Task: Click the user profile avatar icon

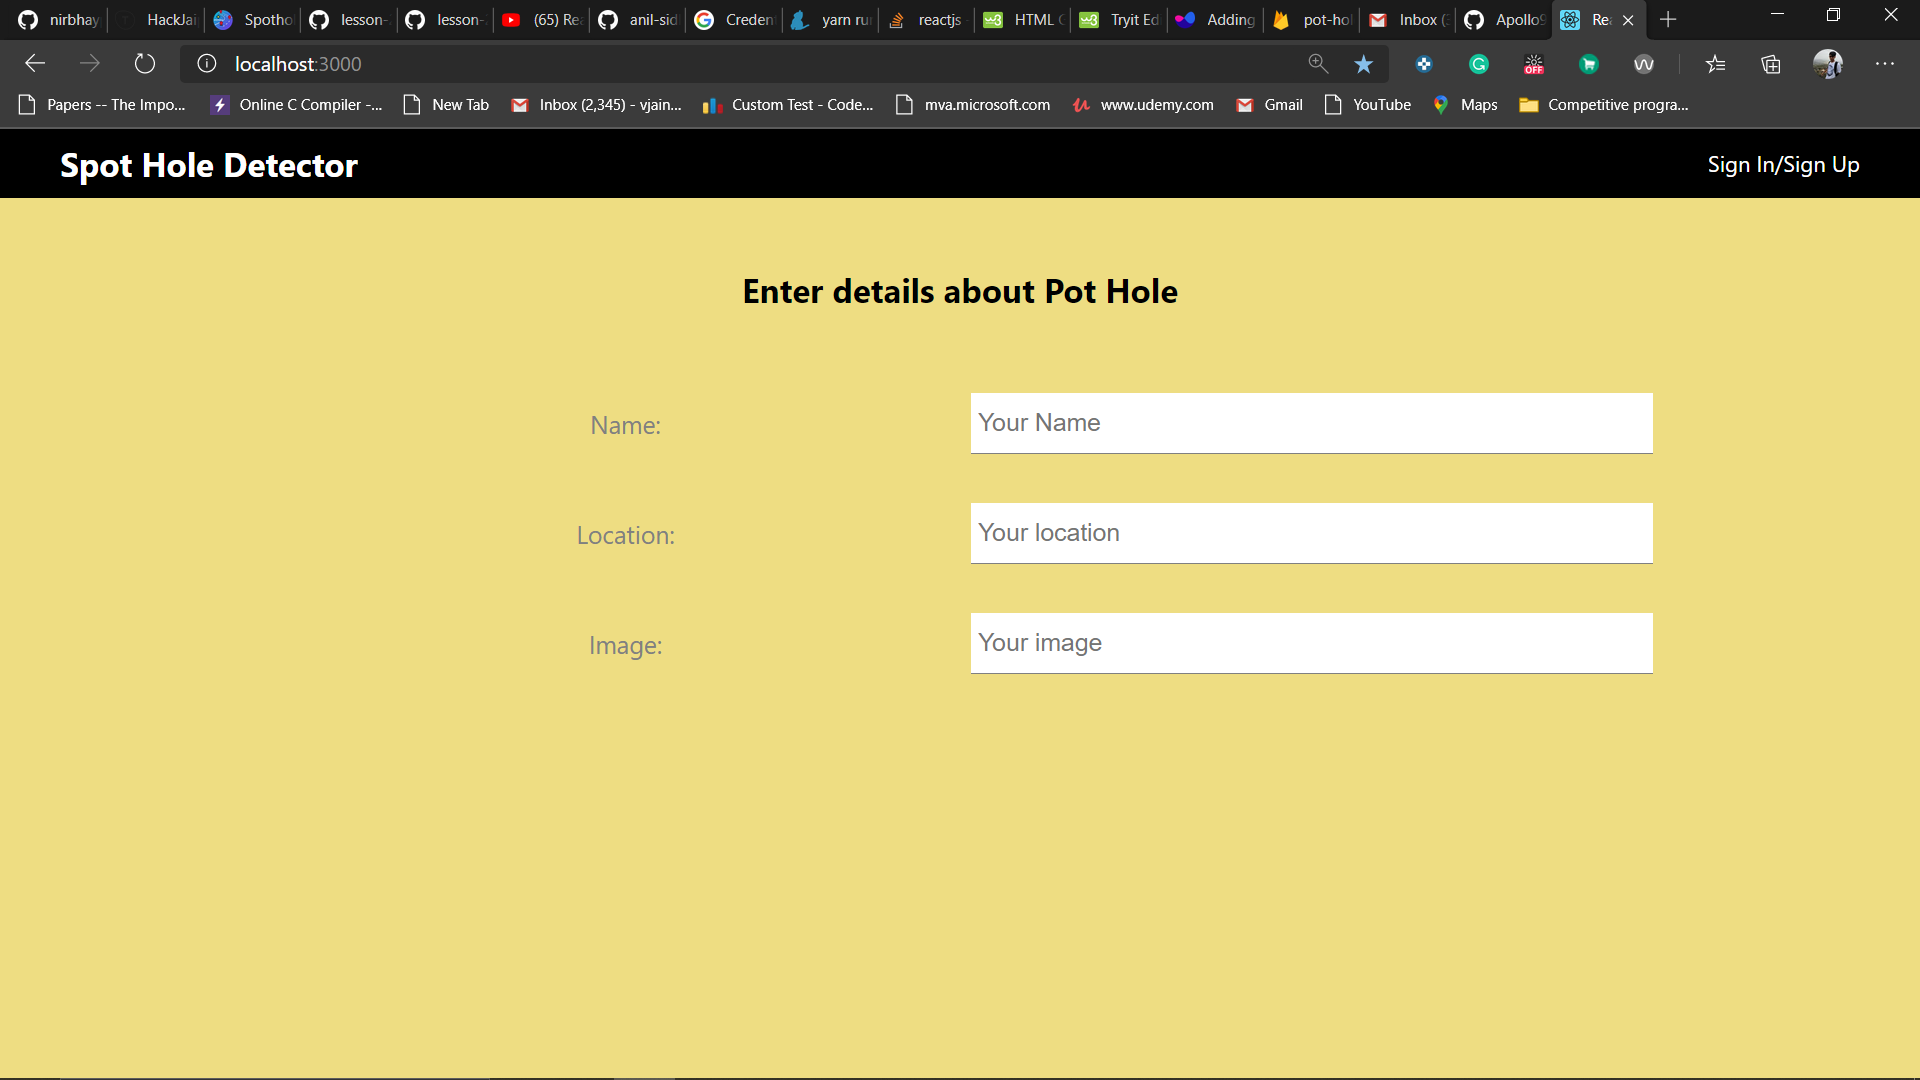Action: (1827, 64)
